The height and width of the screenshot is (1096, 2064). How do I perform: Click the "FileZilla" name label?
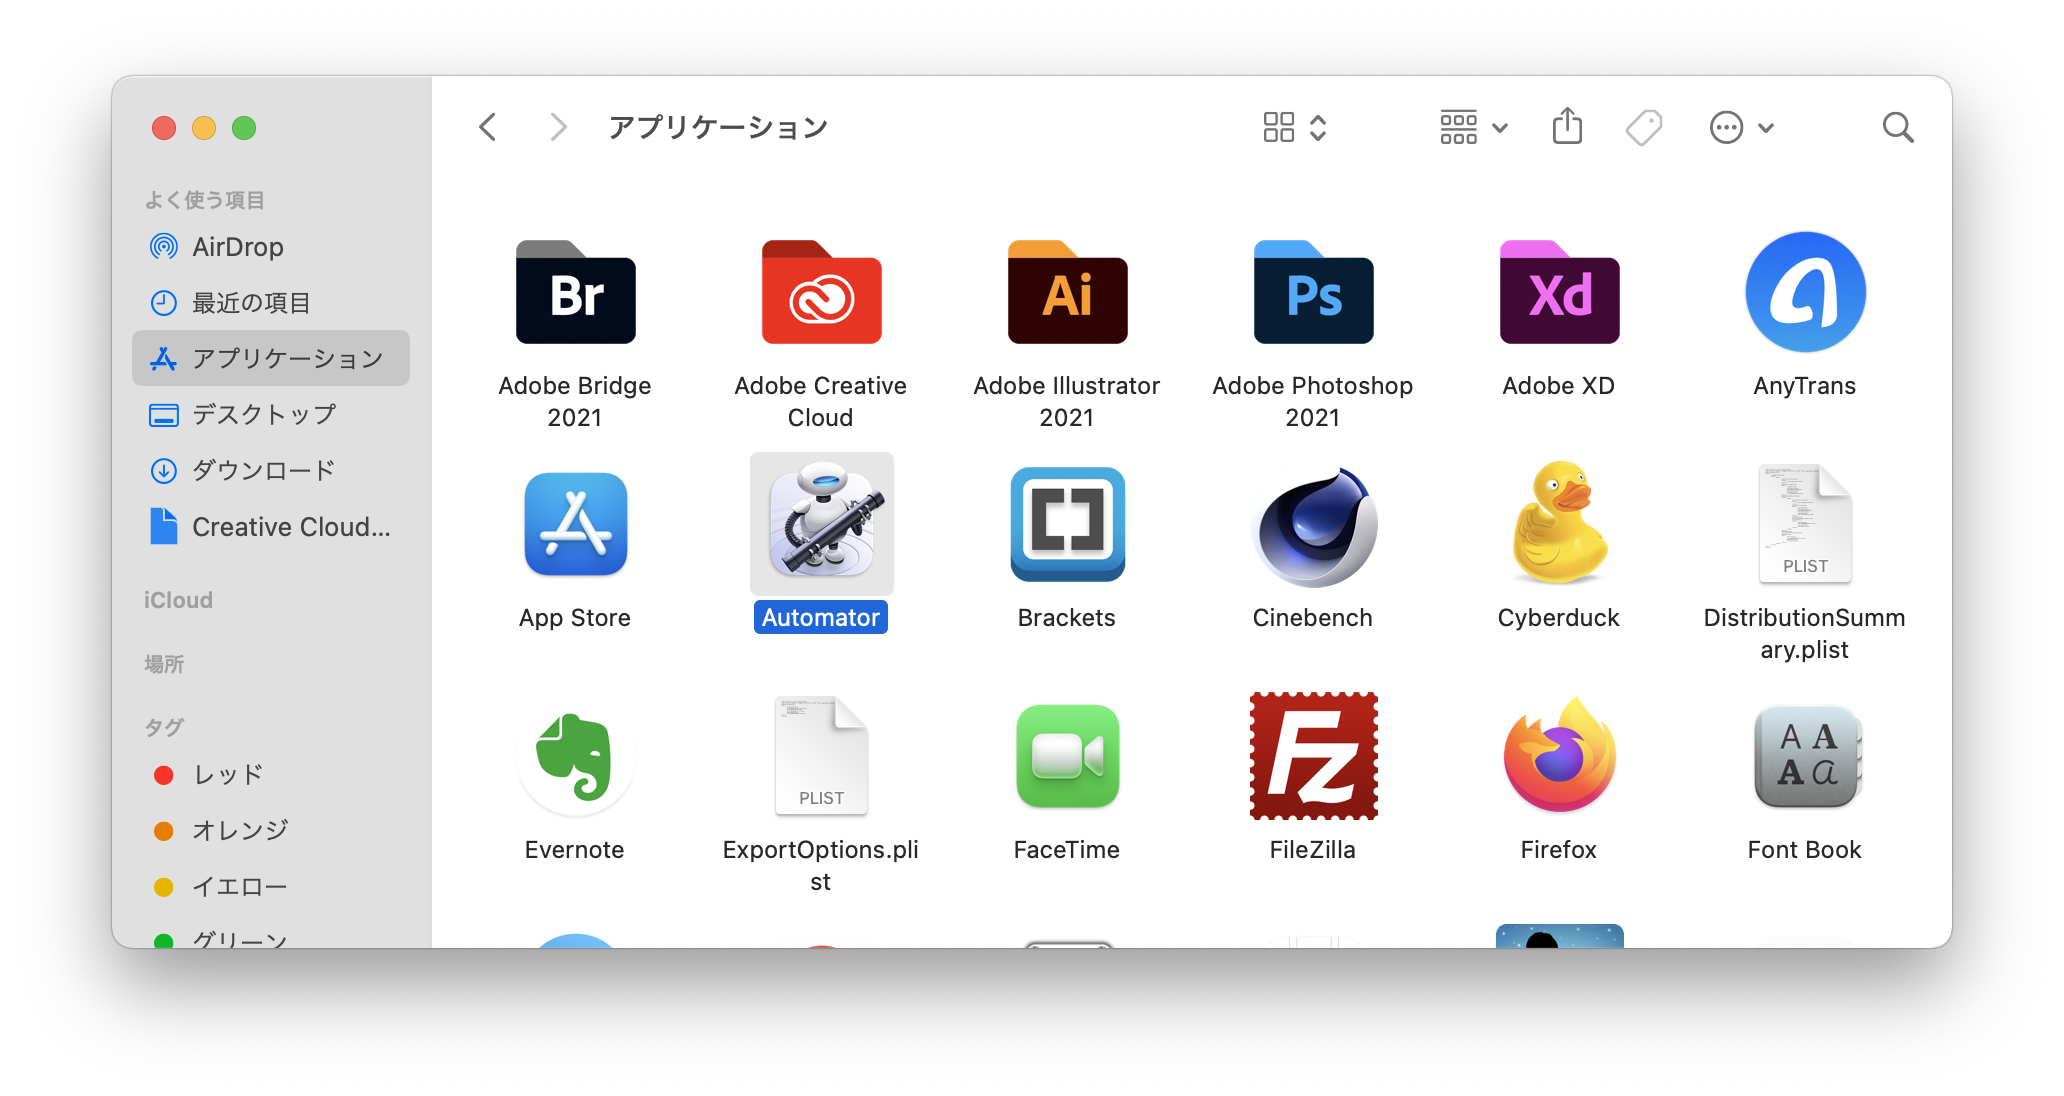1313,850
